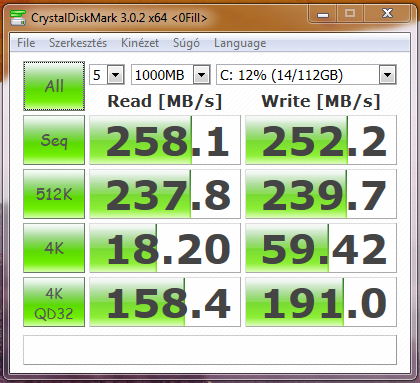This screenshot has height=383, width=420.
Task: Click the 4K QD32 read result 158.4
Action: tap(165, 302)
